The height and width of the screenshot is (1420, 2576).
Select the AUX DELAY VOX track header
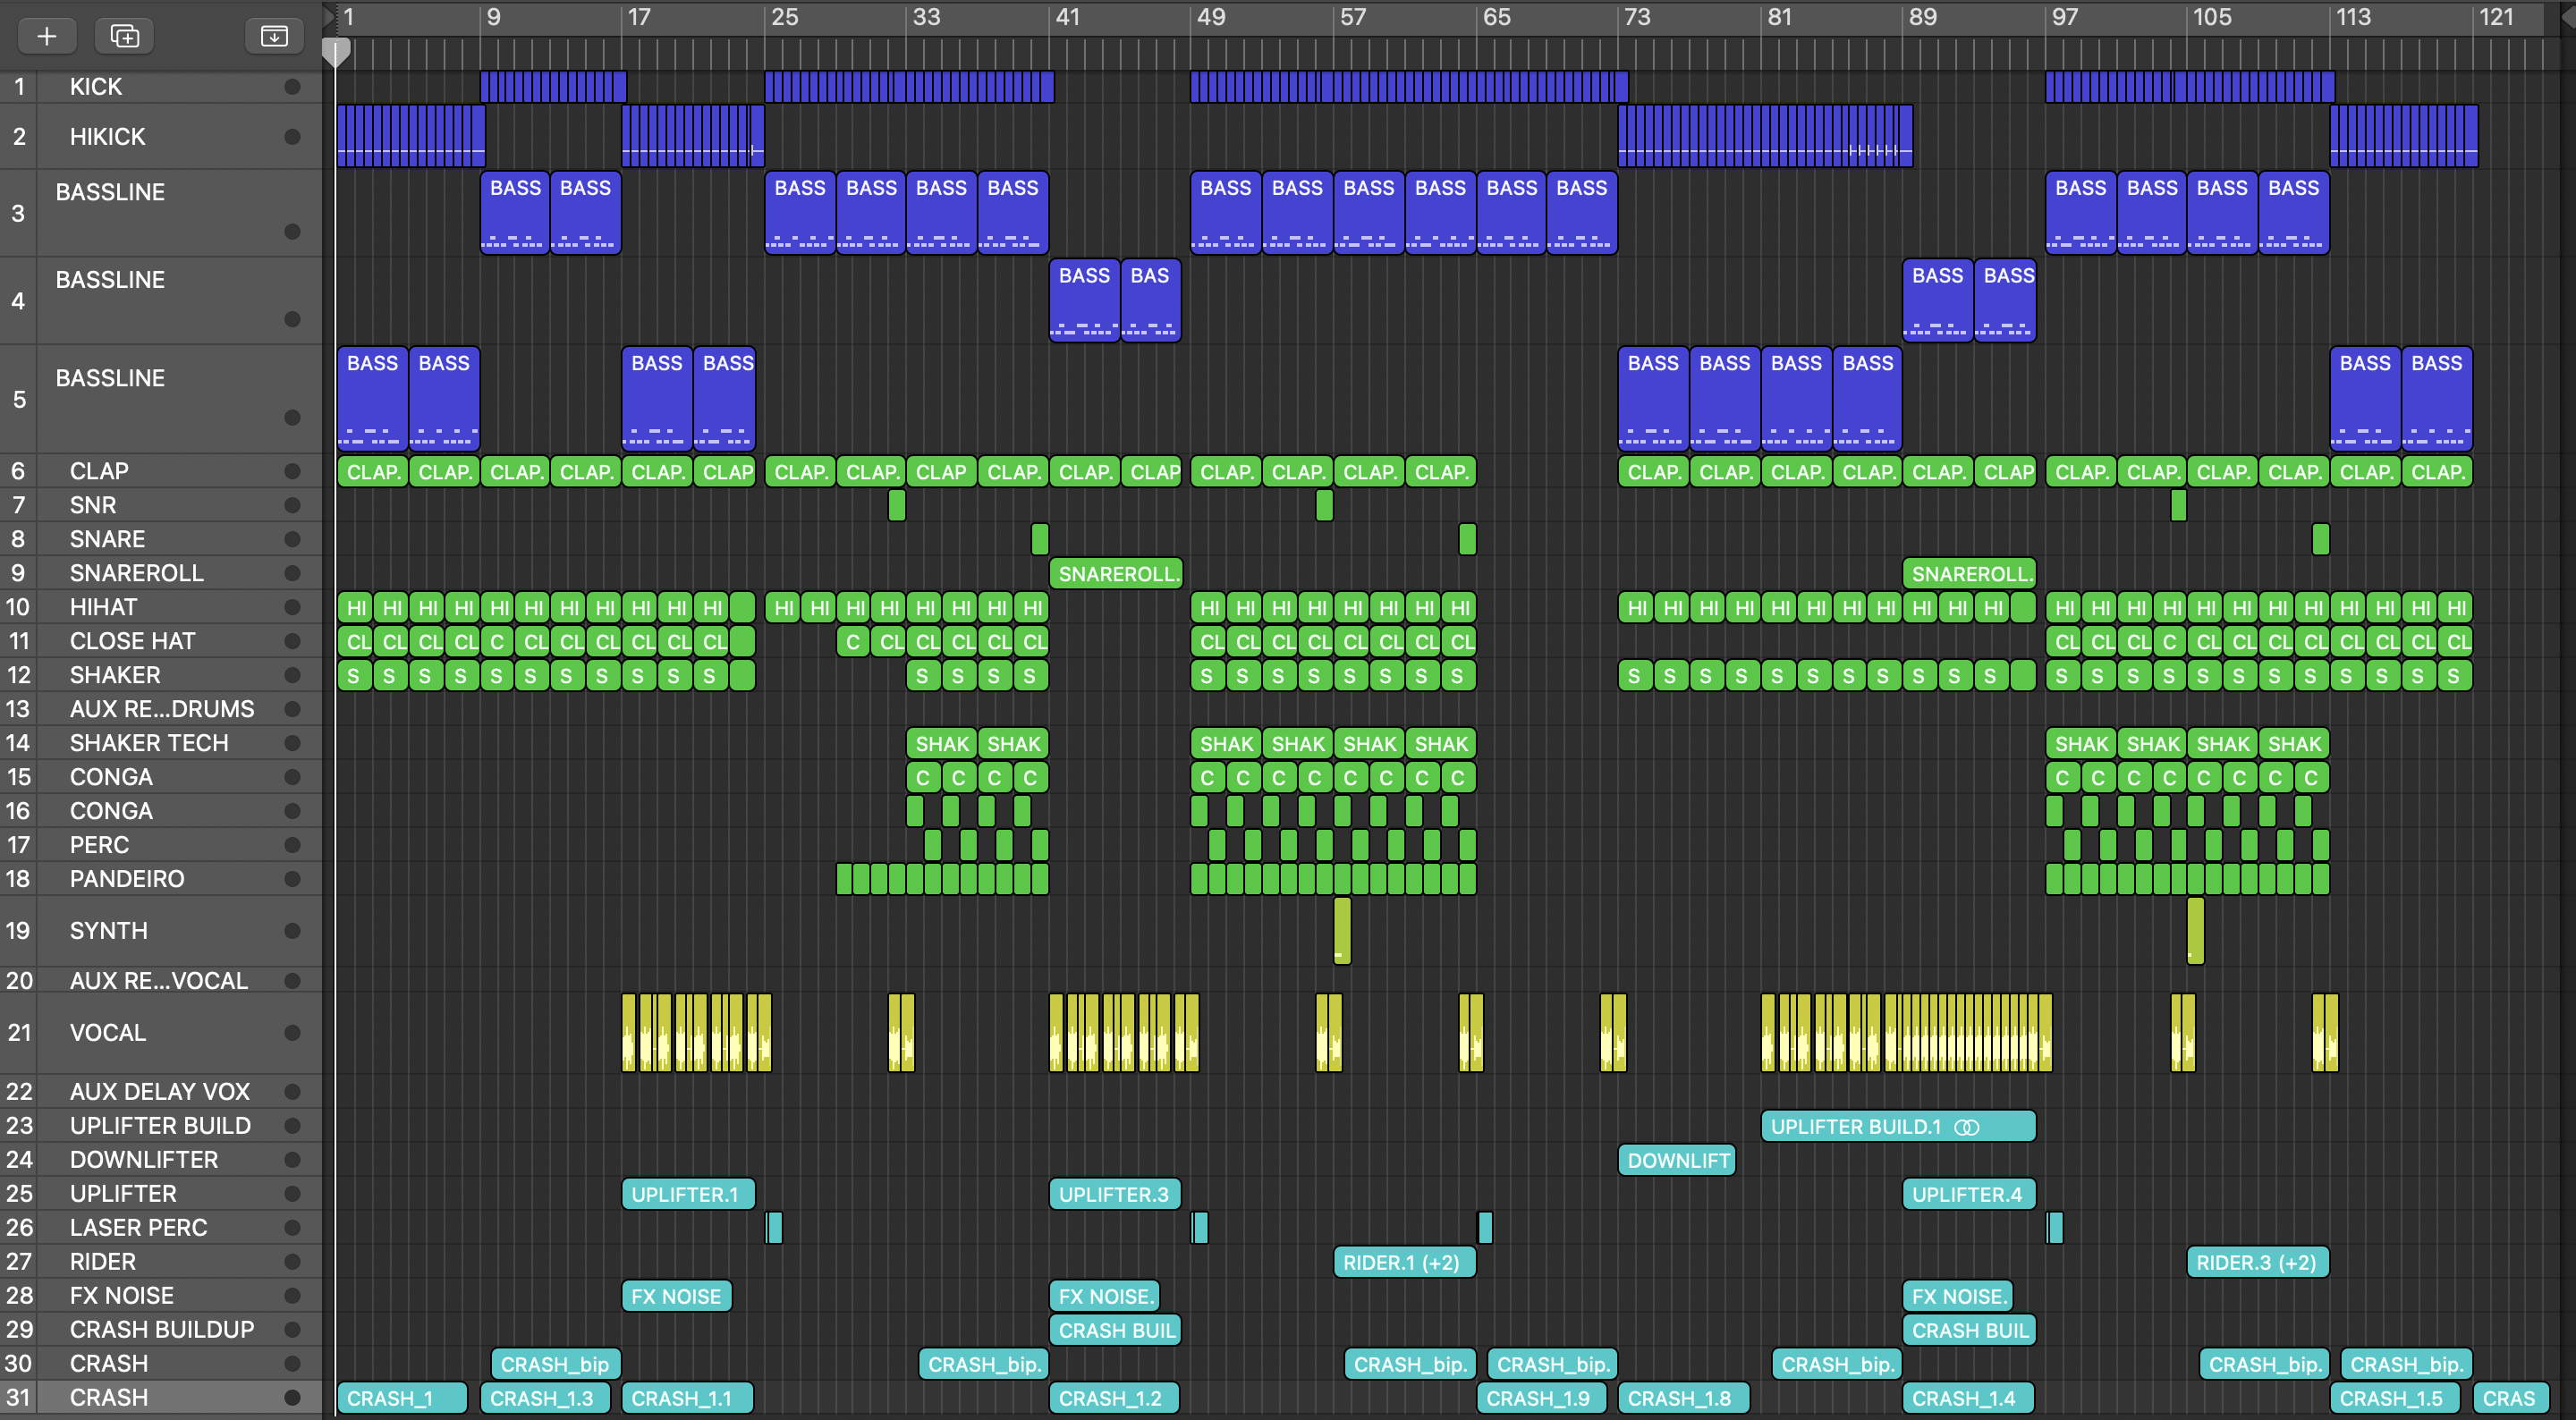point(161,1091)
